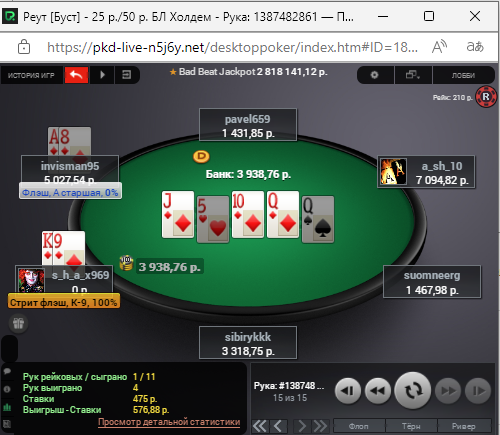This screenshot has height=435, width=500.
Task: Open chat bubble icon in bottom panel
Action: (x=7, y=371)
